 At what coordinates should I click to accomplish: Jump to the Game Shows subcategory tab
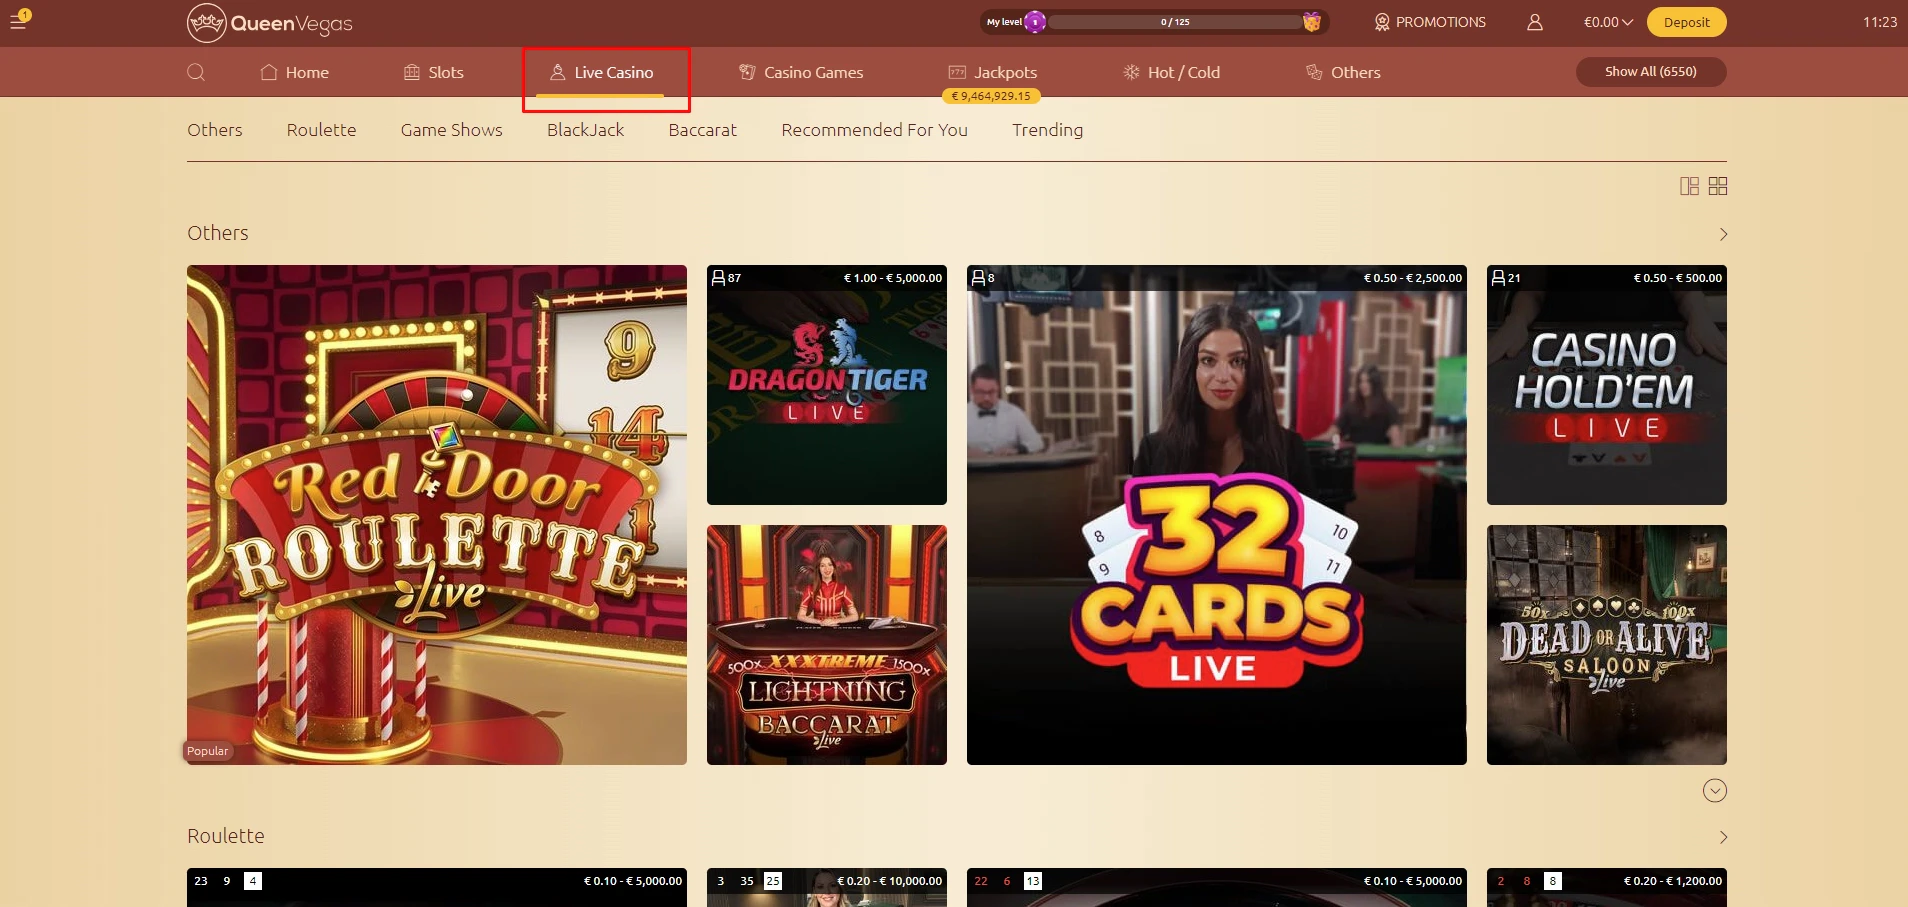[452, 130]
